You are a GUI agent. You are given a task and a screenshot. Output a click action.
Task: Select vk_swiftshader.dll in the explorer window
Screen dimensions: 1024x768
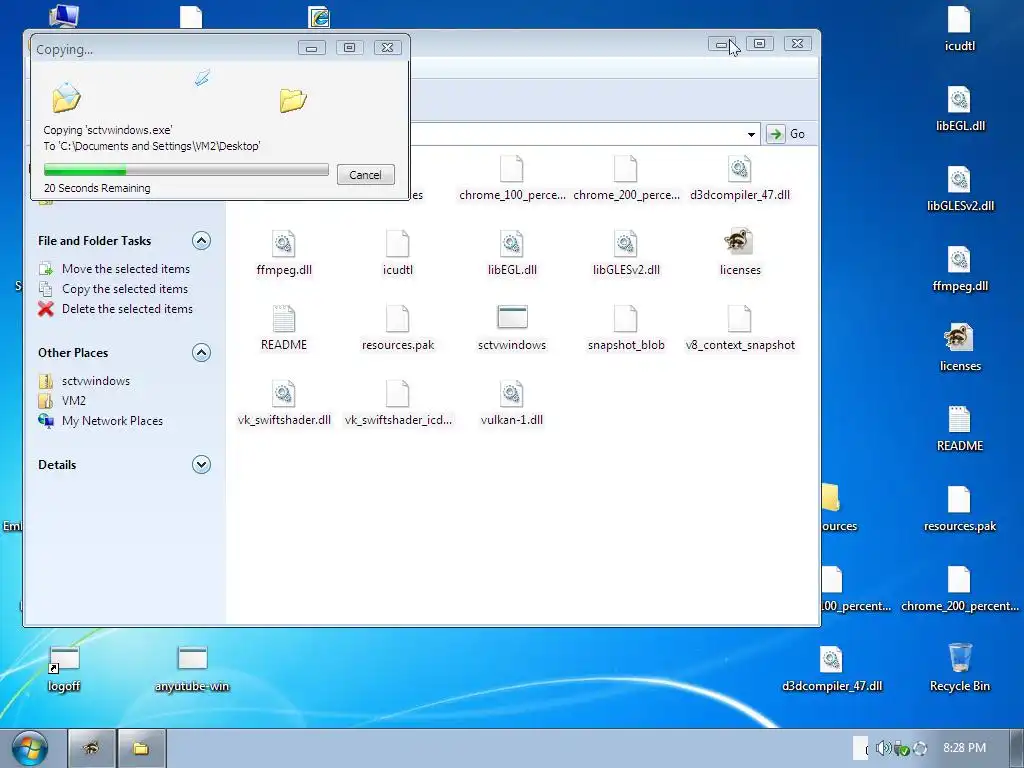point(284,404)
